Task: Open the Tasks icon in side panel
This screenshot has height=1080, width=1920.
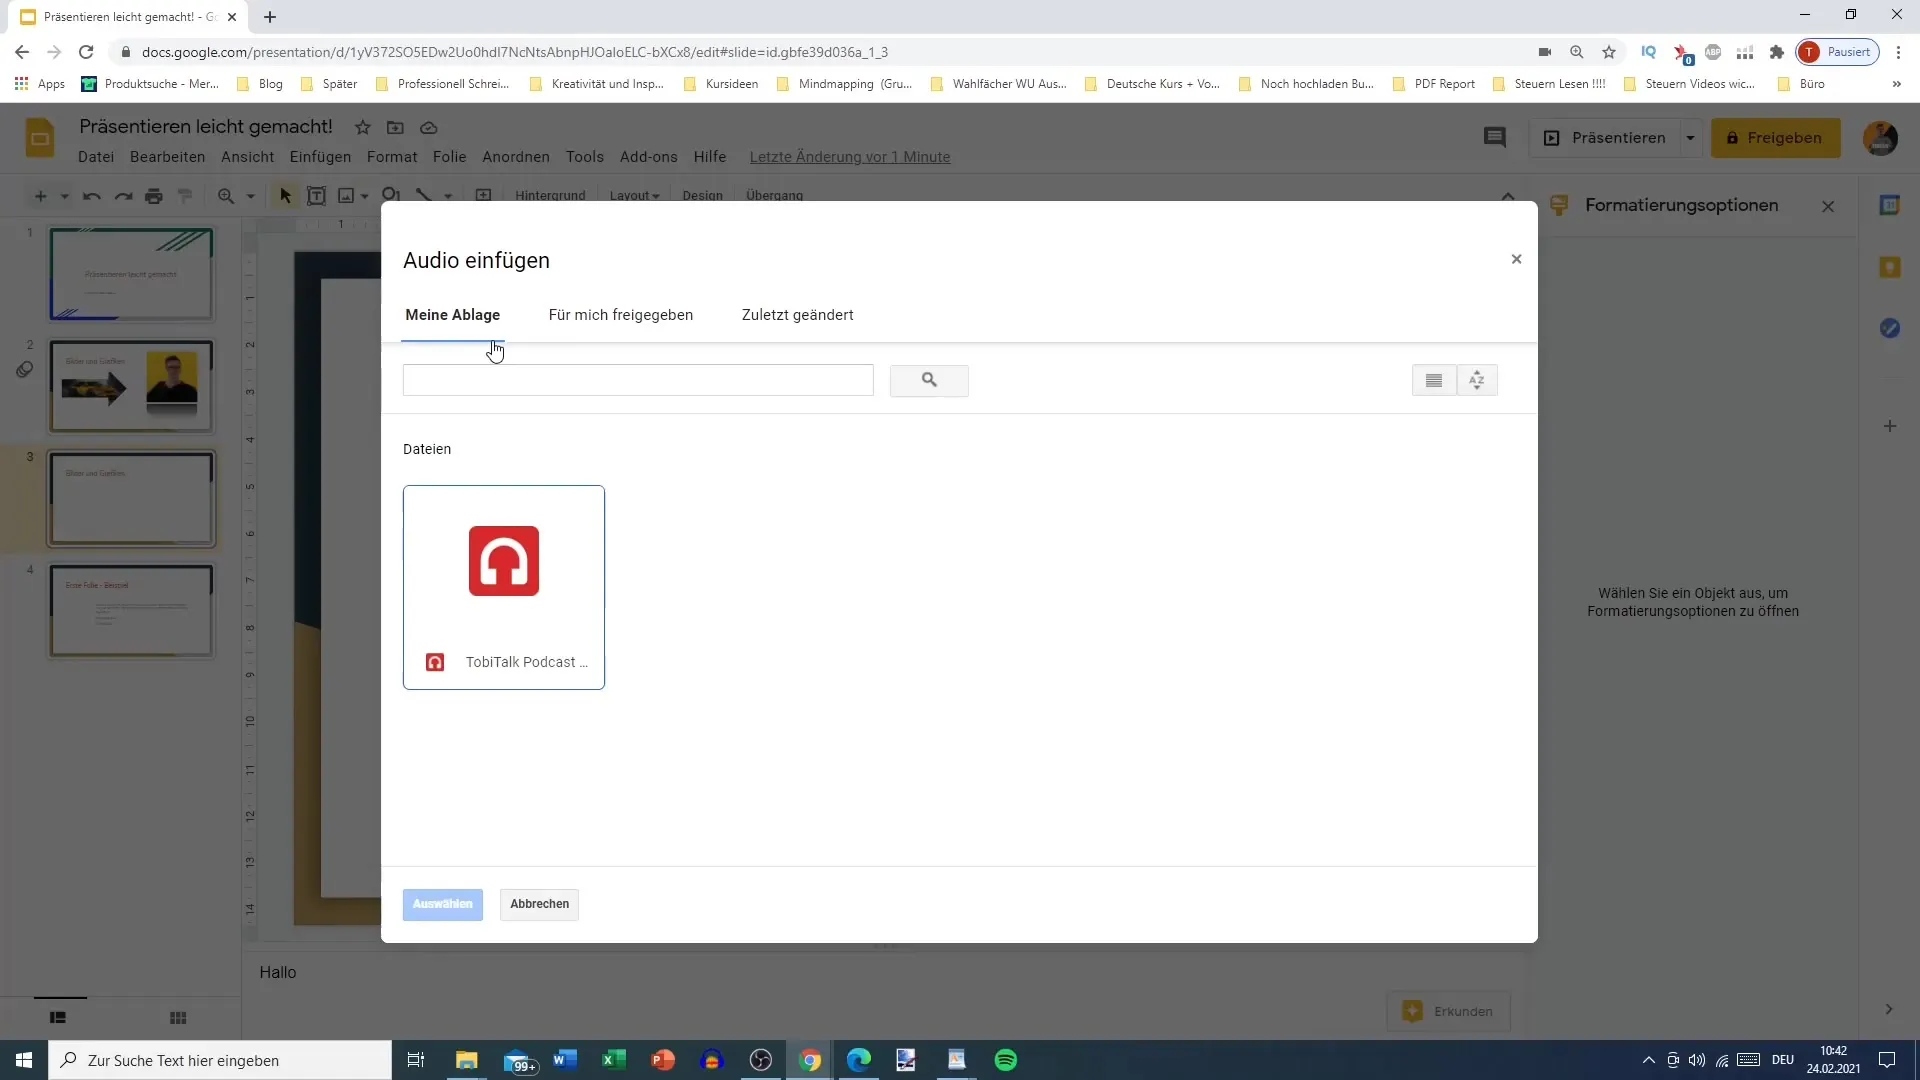Action: point(1889,328)
